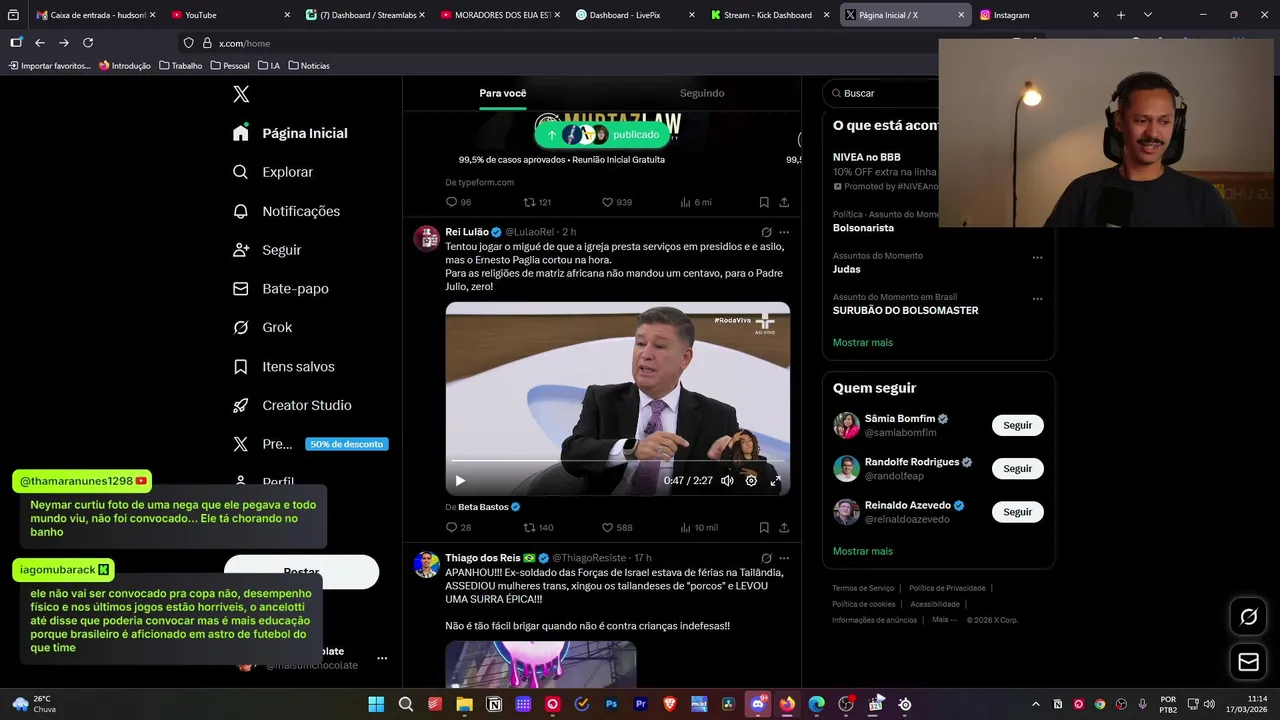Screen dimensions: 1280x720
Task: Click the X logo in the sidebar
Action: coord(241,94)
